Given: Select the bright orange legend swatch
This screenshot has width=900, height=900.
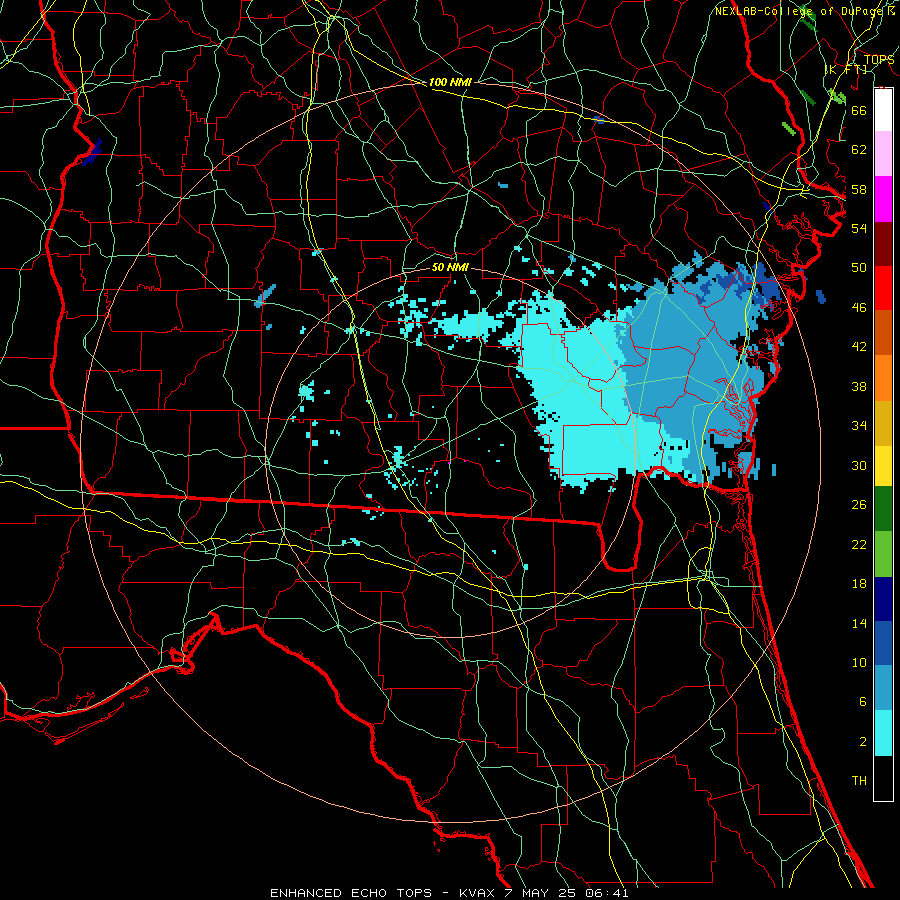Looking at the screenshot, I should [x=883, y=377].
